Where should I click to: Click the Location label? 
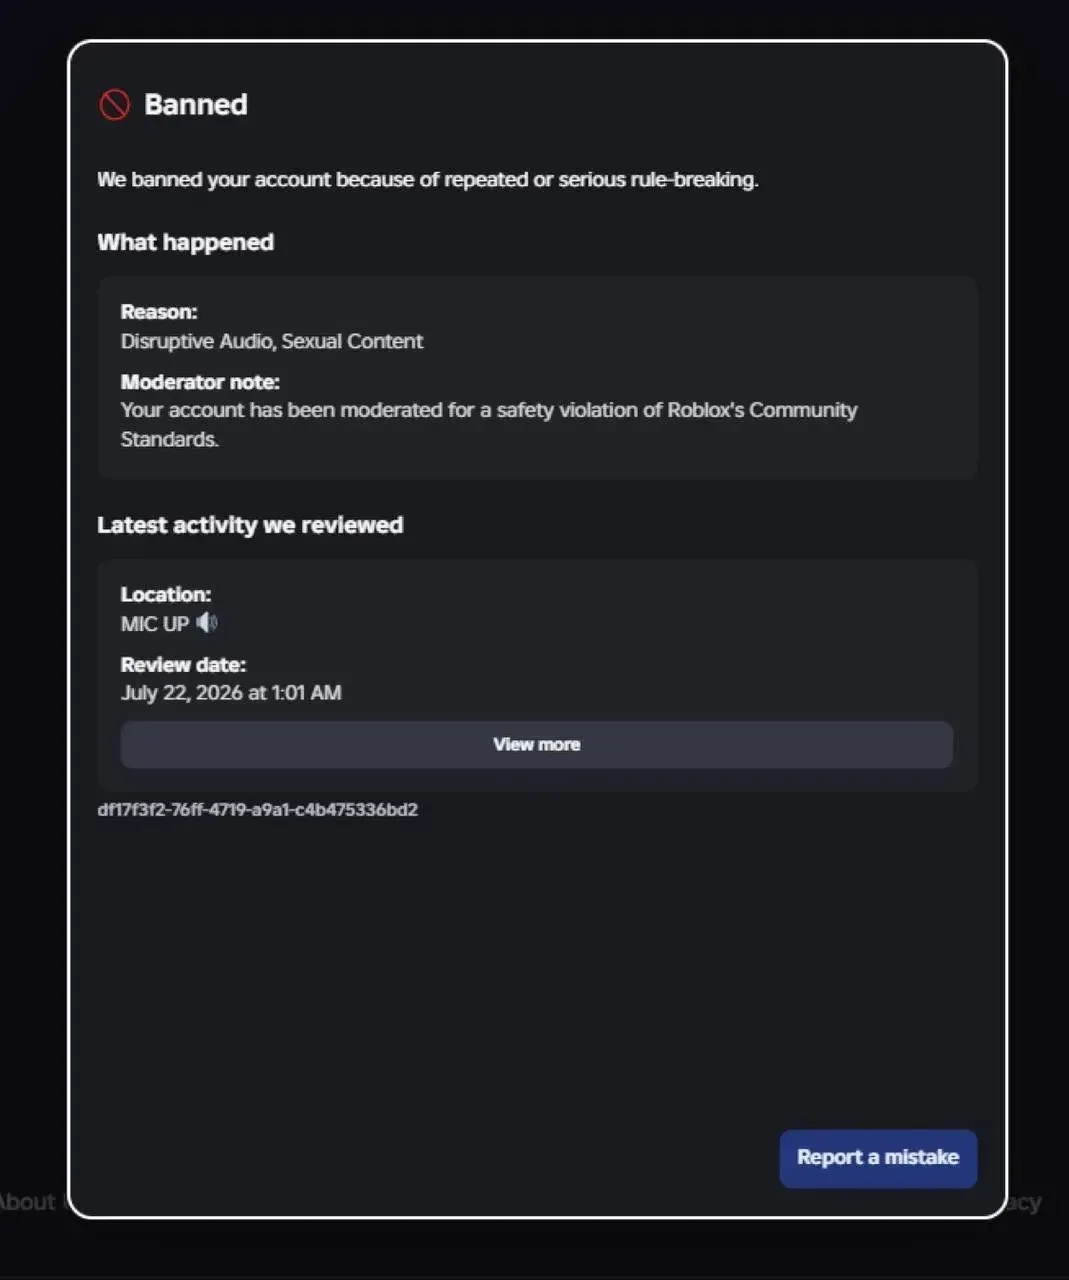[x=166, y=594]
